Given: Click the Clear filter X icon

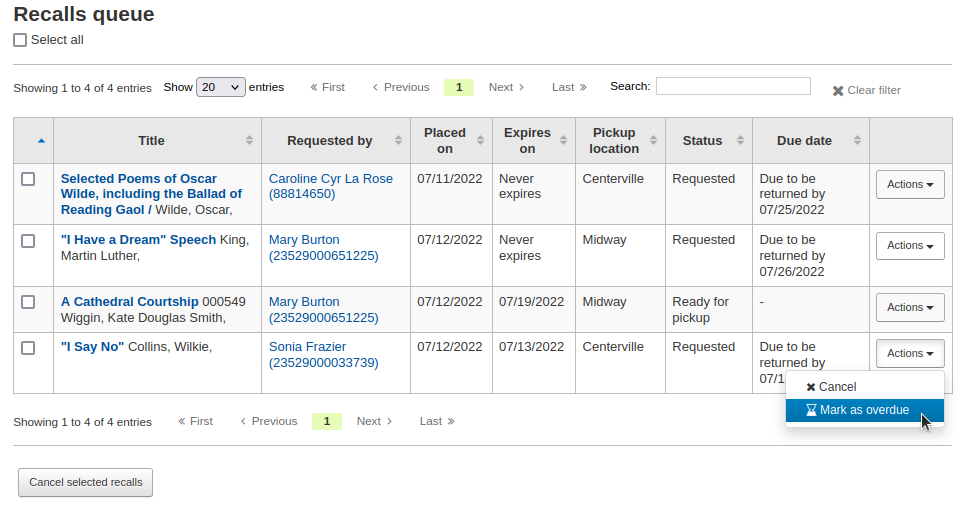Looking at the screenshot, I should (838, 91).
